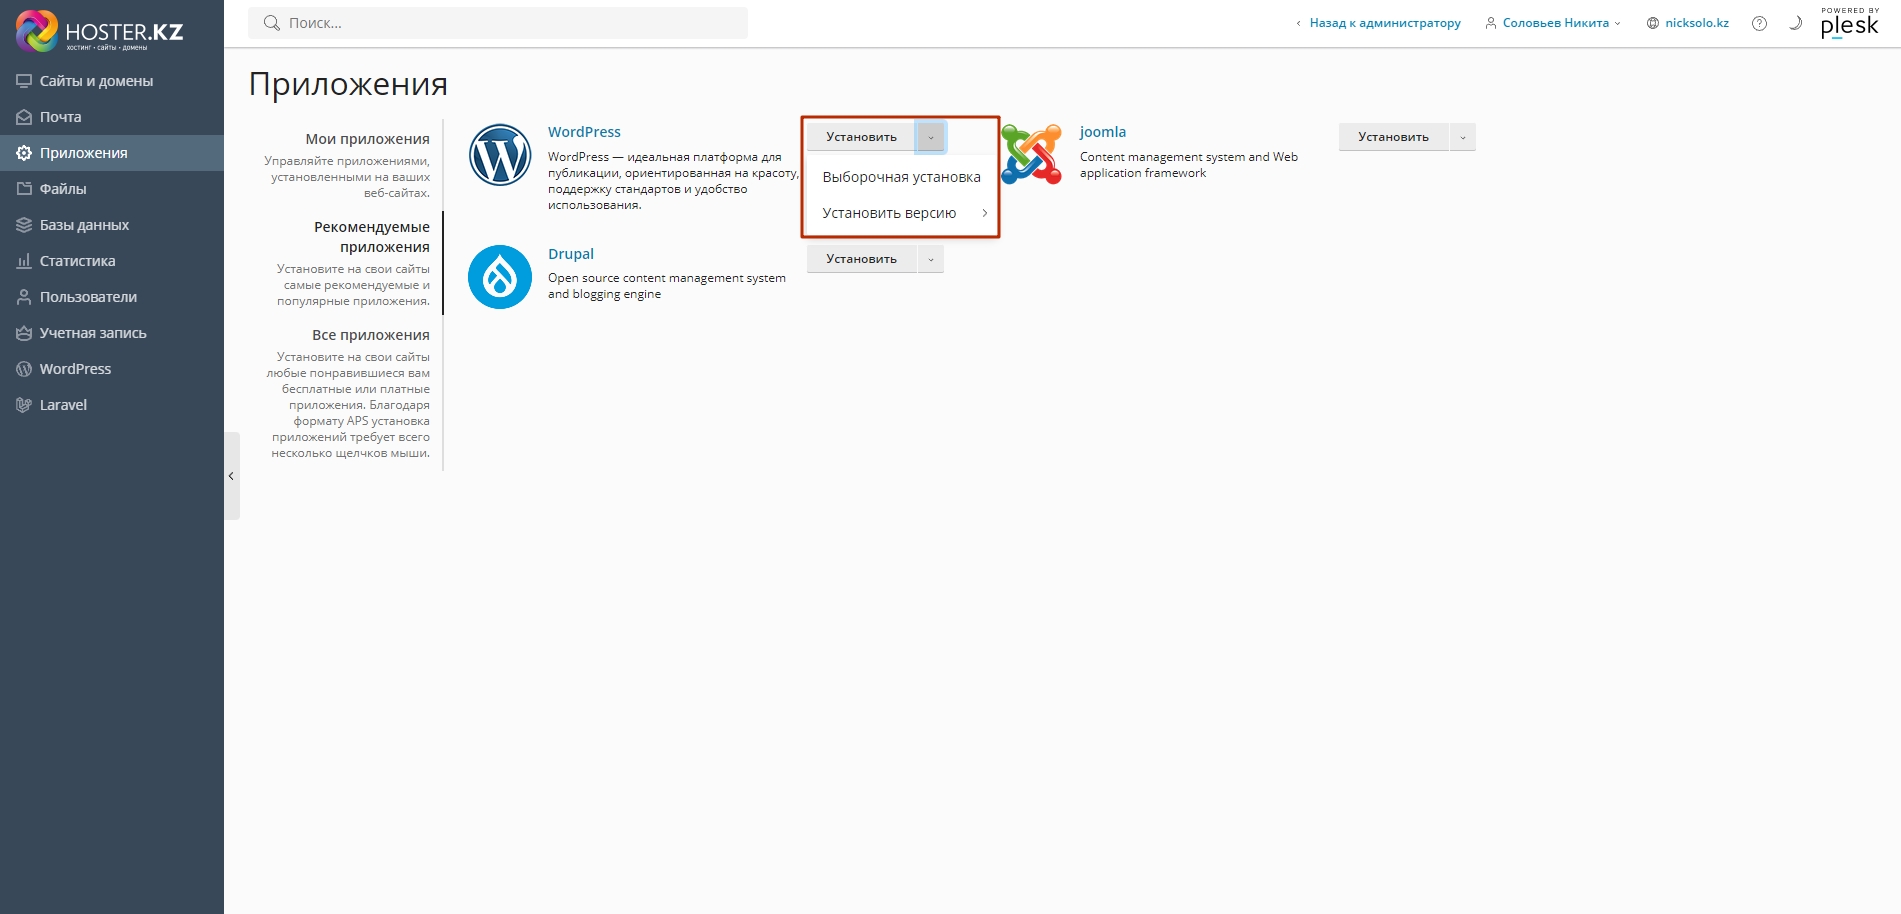Switch to Рекомендуемые приложения tab
Image resolution: width=1901 pixels, height=914 pixels.
tap(372, 237)
